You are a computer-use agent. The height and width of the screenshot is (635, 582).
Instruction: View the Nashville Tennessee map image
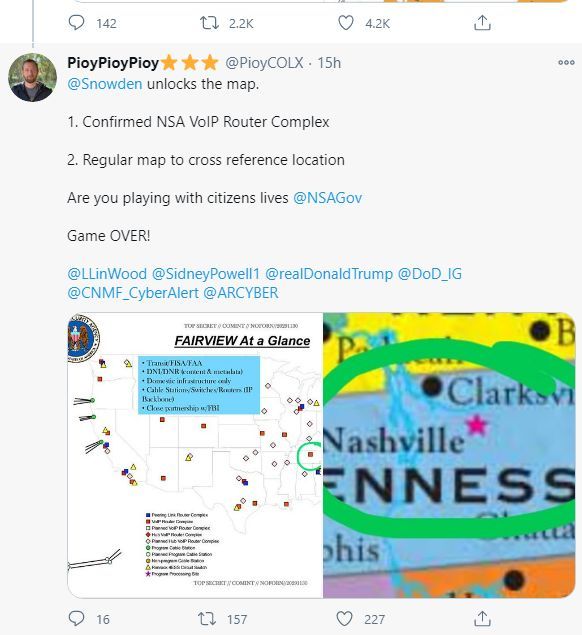pos(449,455)
